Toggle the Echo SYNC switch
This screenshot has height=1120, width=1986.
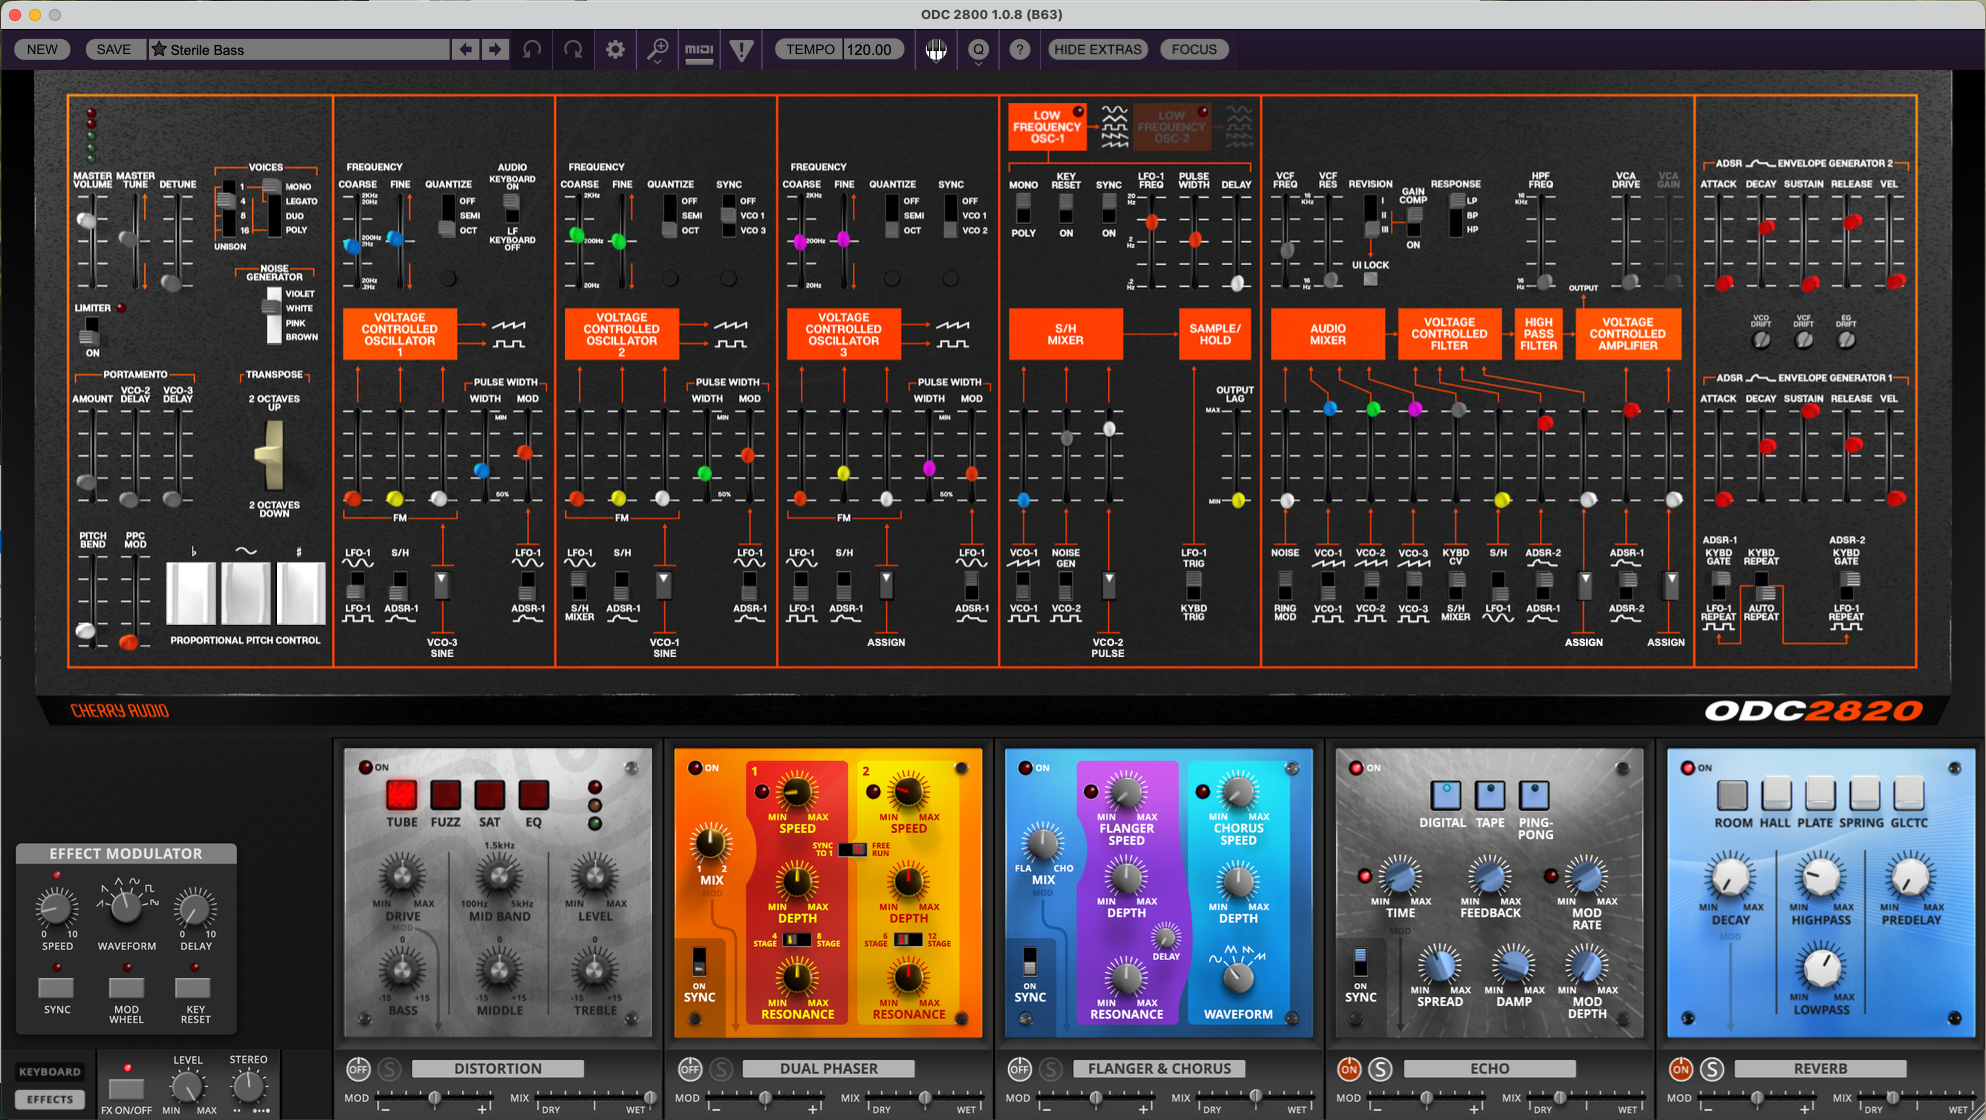1360,962
